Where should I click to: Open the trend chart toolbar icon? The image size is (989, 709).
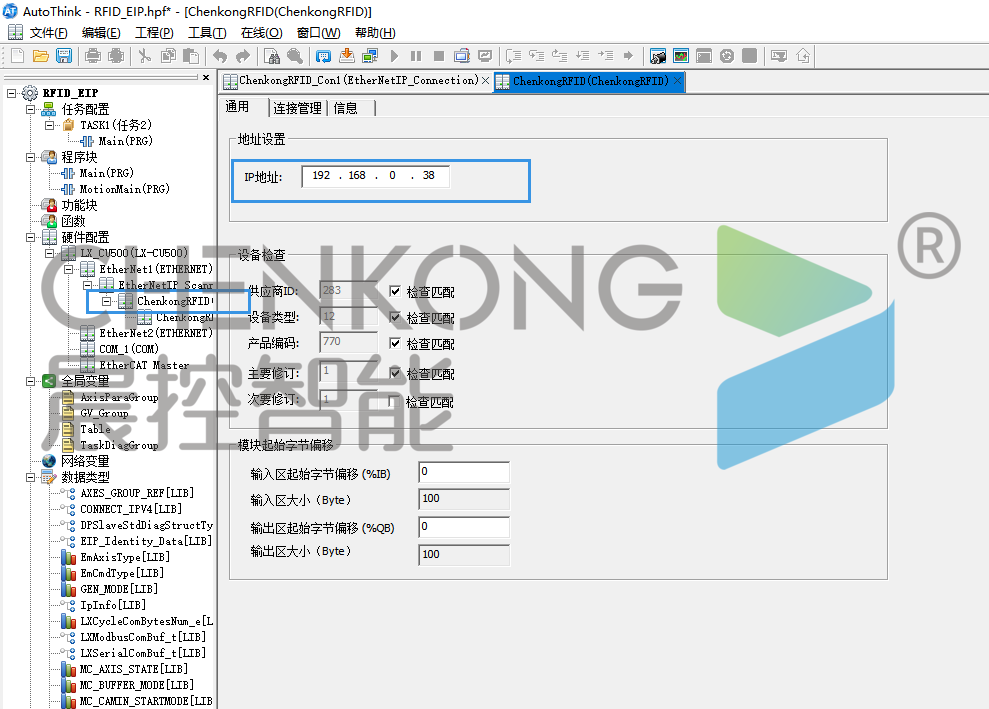pos(681,56)
